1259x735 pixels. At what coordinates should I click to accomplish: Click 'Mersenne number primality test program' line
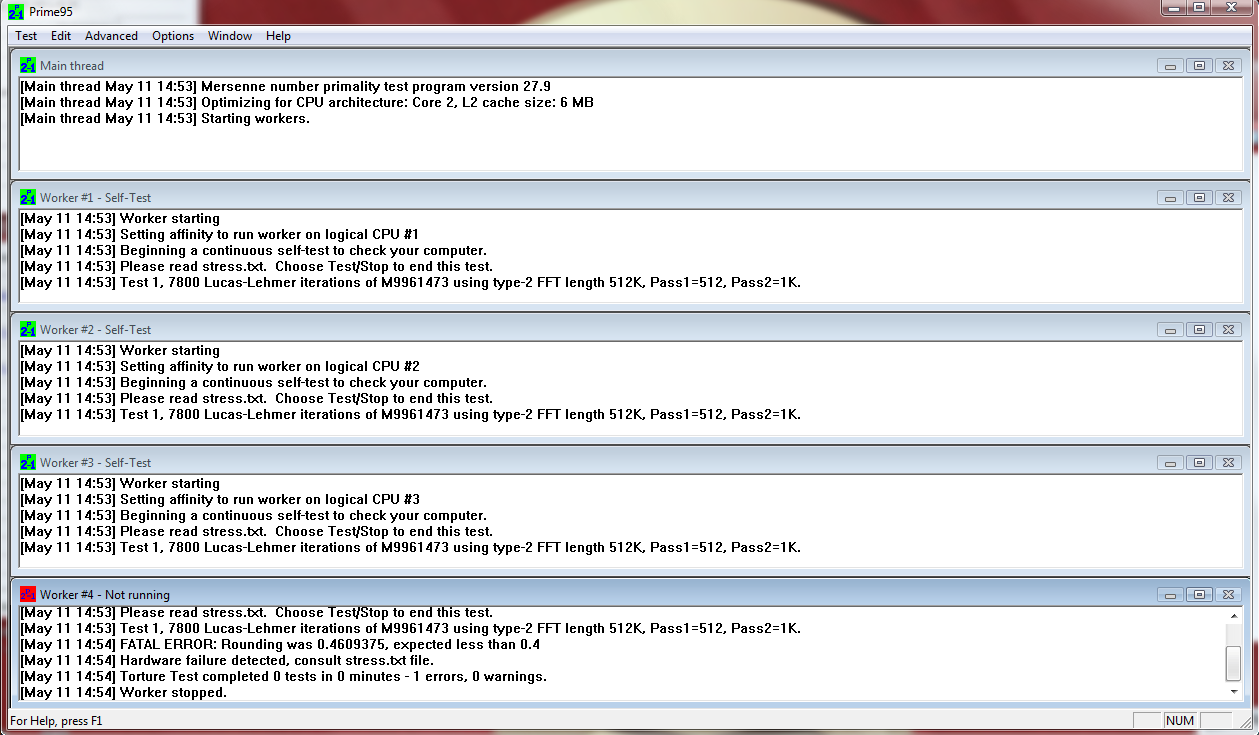(x=285, y=87)
